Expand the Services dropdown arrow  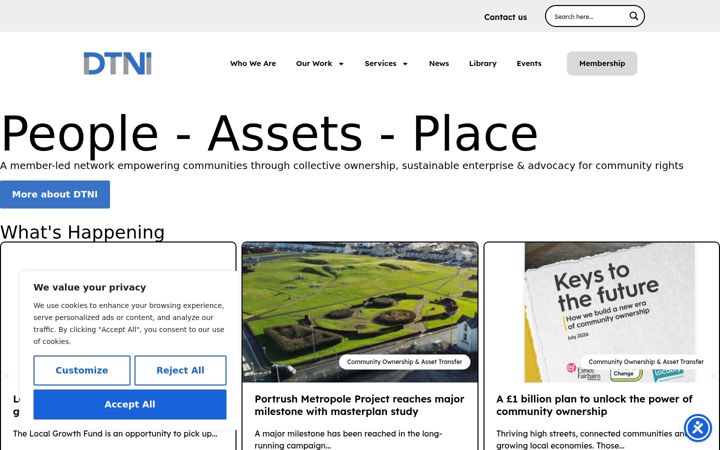click(405, 64)
